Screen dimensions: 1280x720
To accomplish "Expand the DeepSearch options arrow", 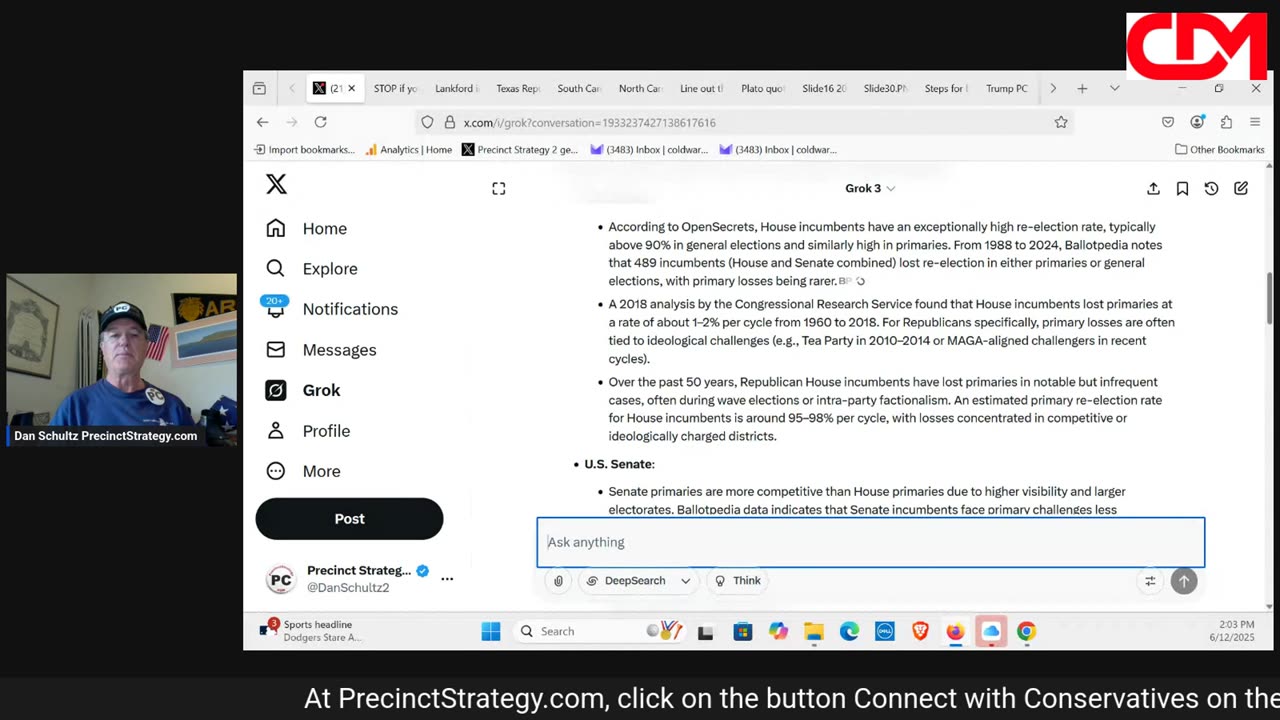I will tap(685, 581).
